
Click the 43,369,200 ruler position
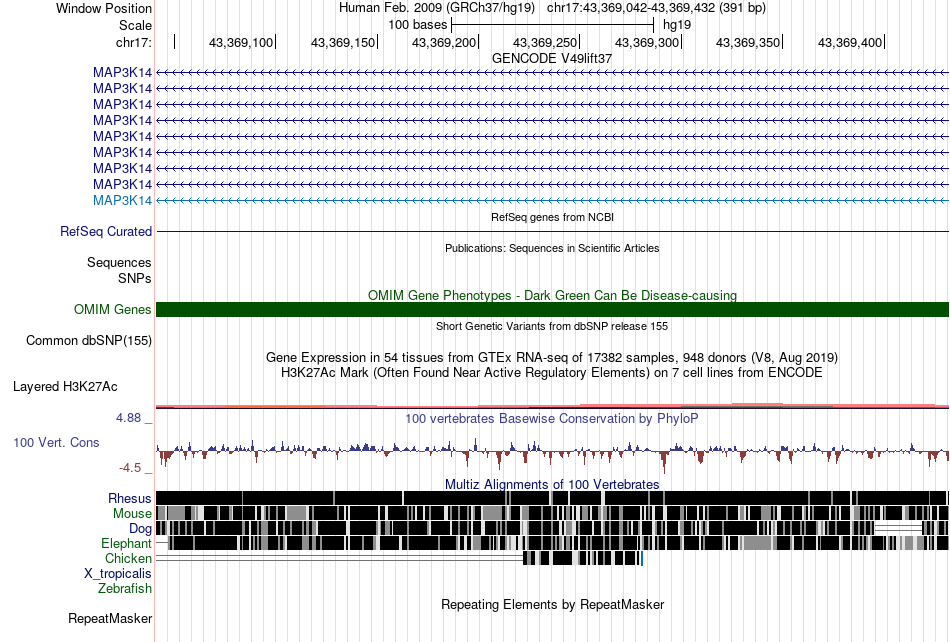tap(443, 42)
